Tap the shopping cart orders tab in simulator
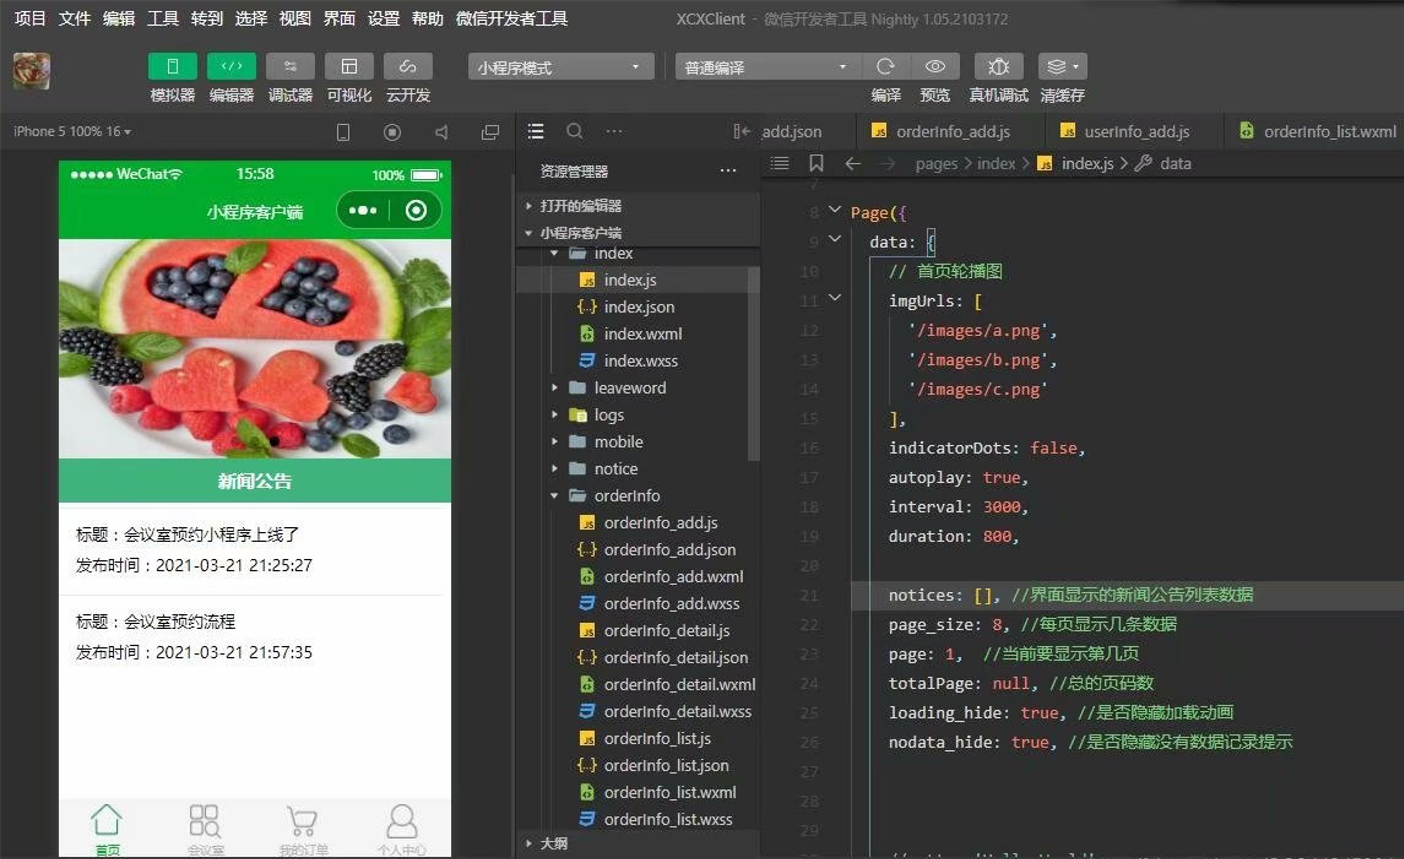 pos(303,829)
